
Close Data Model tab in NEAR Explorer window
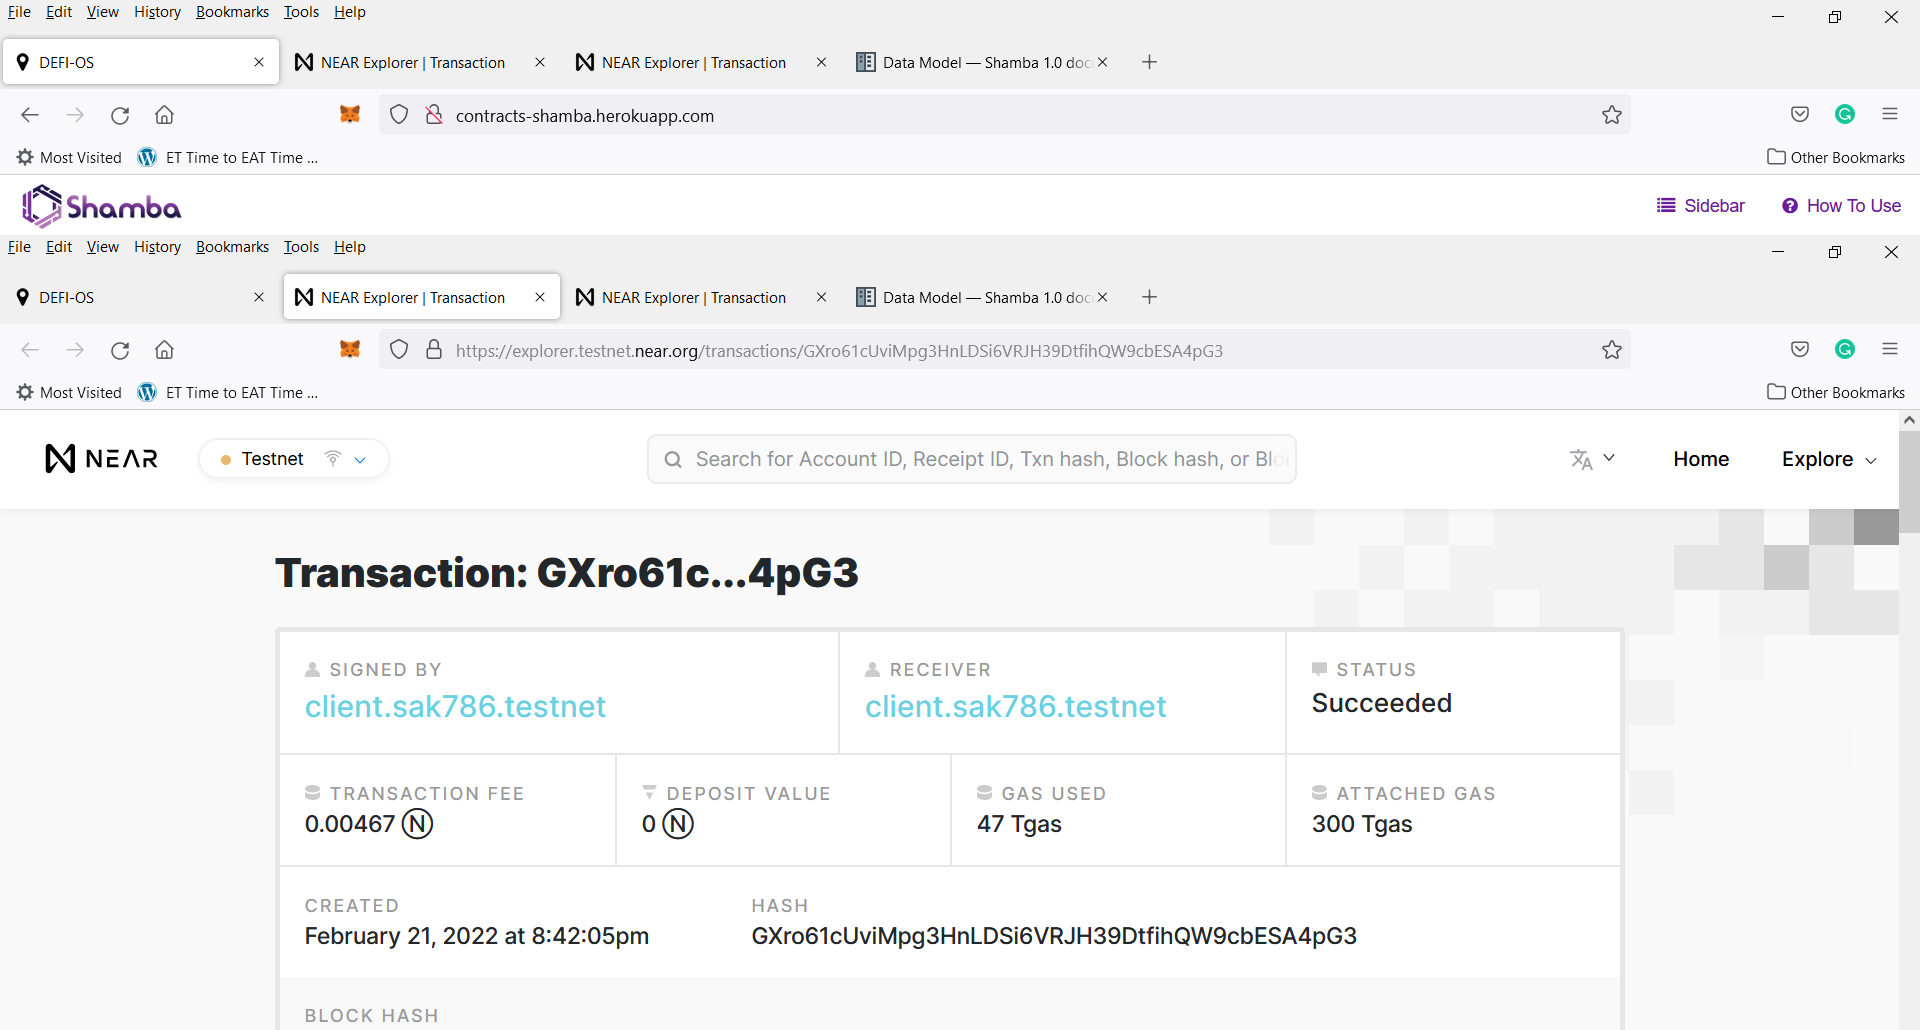click(1103, 297)
